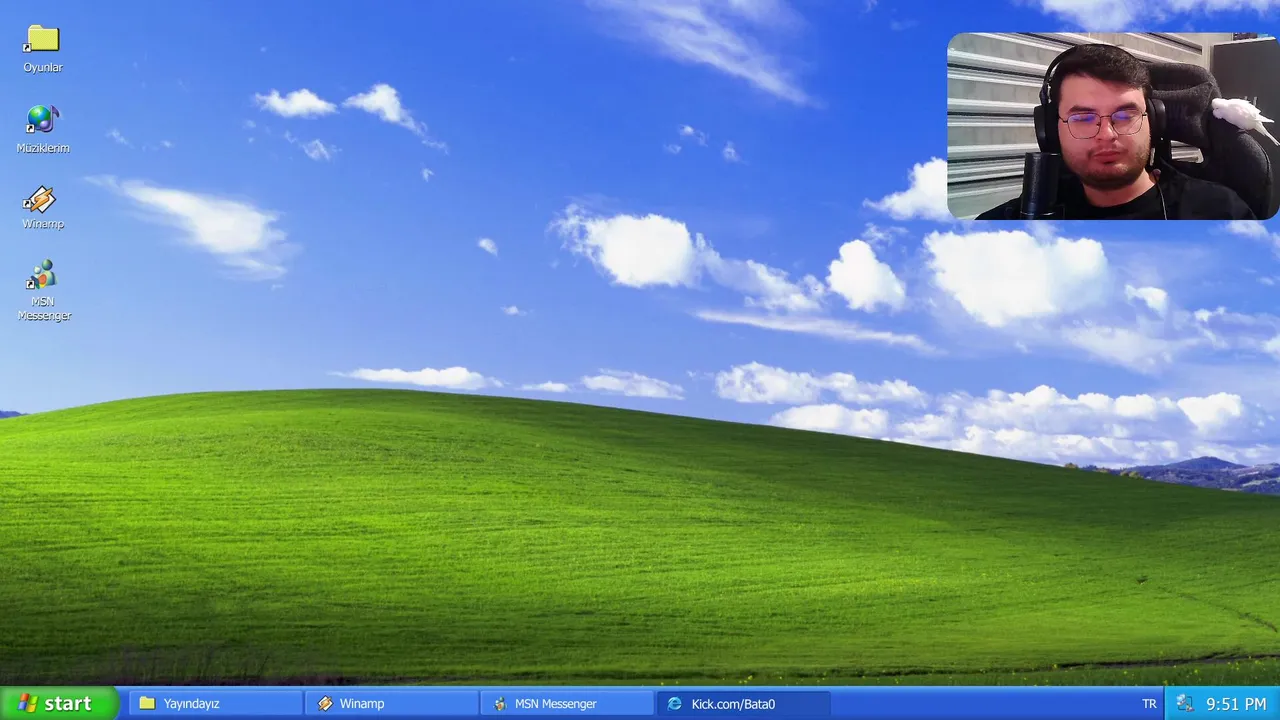Switch to the Yayındayız taskbar window
Image resolution: width=1280 pixels, height=720 pixels.
coord(215,704)
